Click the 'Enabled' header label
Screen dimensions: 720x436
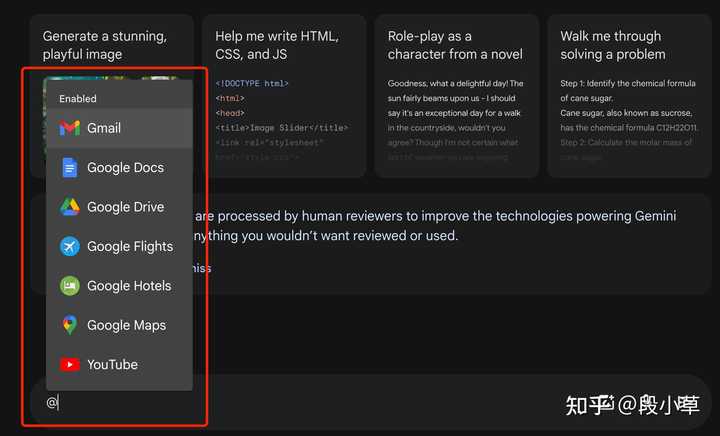(x=78, y=99)
